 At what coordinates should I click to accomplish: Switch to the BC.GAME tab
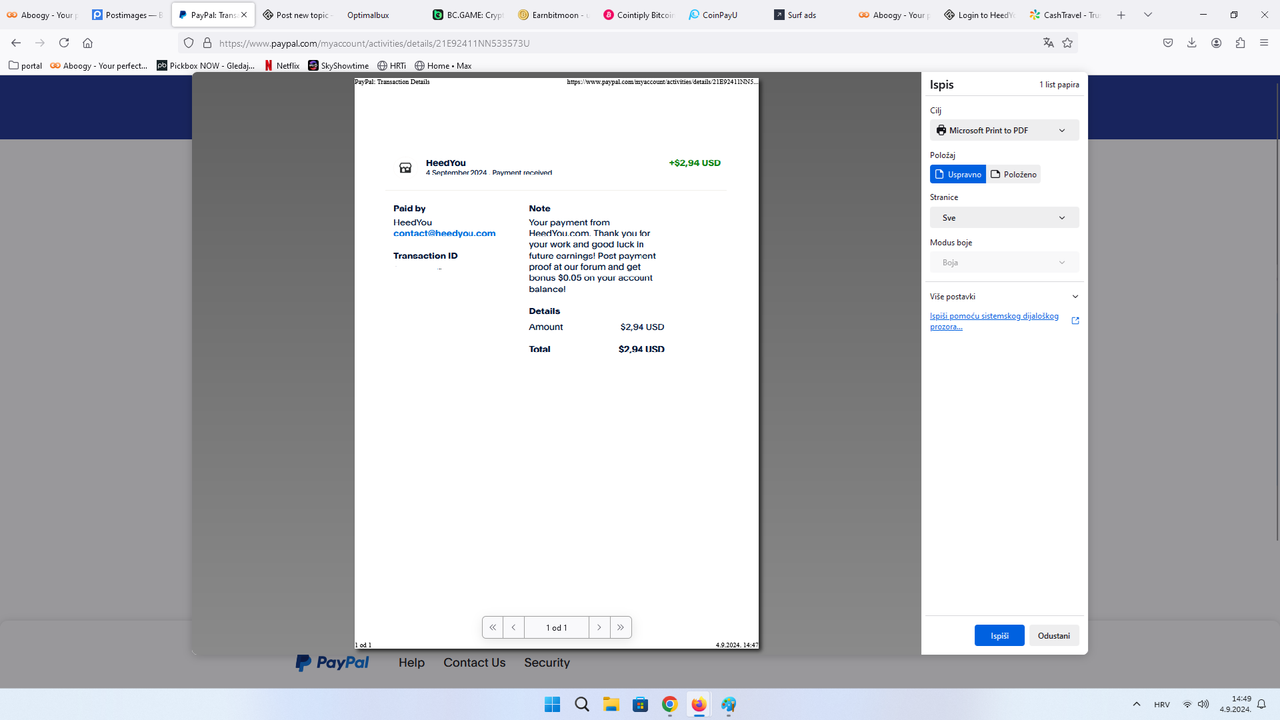(467, 15)
